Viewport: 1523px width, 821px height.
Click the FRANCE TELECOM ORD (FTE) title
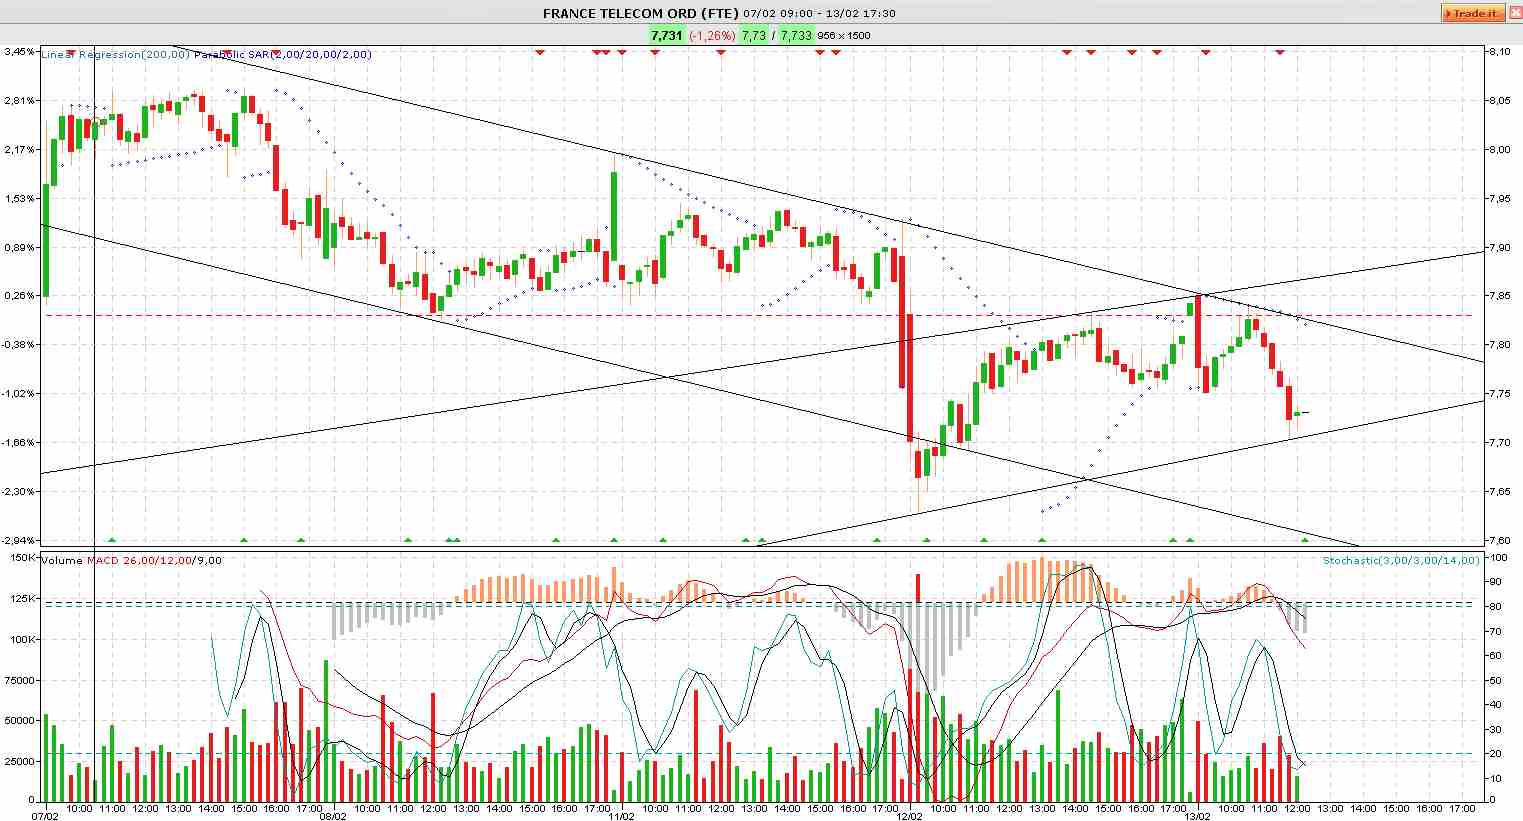tap(640, 14)
